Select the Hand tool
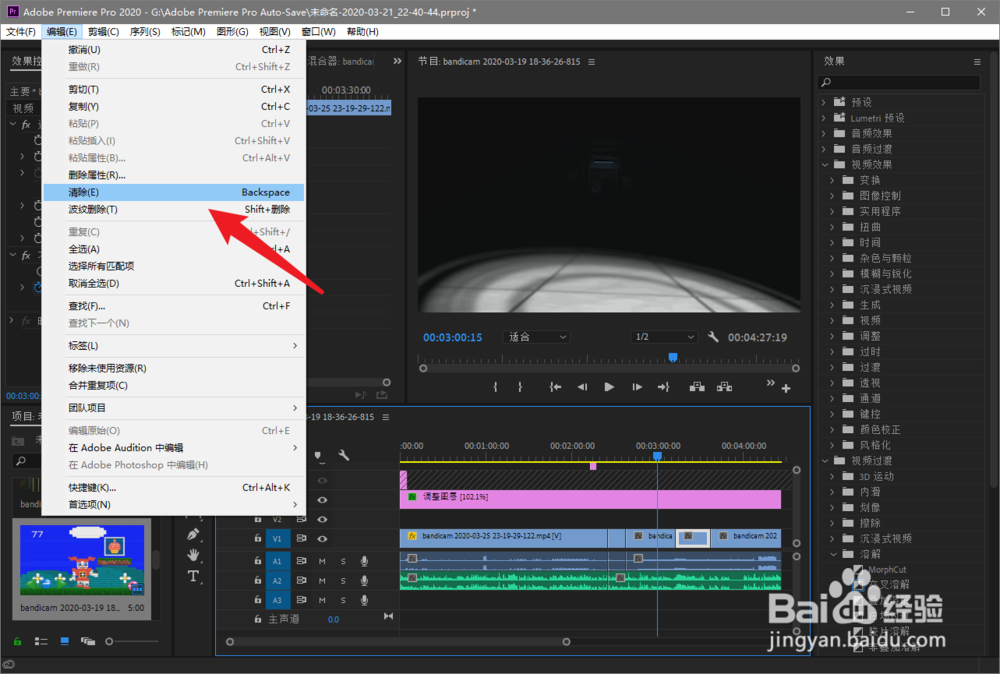The width and height of the screenshot is (1000, 674). [193, 555]
